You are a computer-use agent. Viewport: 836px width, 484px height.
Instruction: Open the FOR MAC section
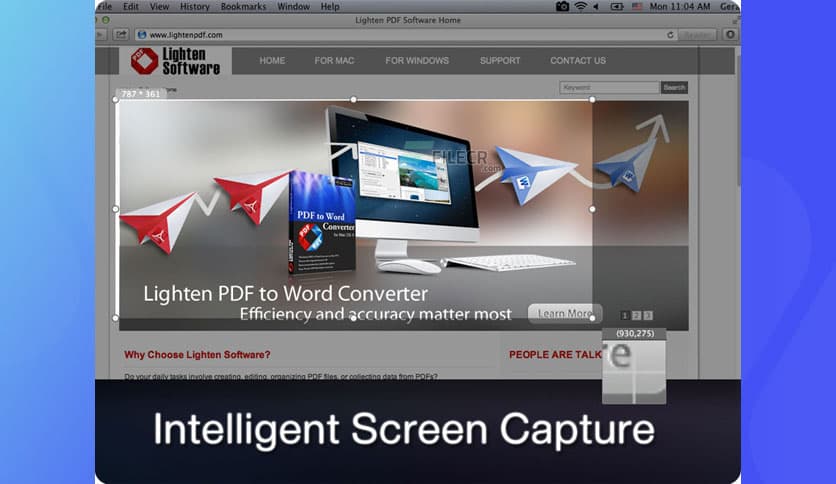pos(334,61)
